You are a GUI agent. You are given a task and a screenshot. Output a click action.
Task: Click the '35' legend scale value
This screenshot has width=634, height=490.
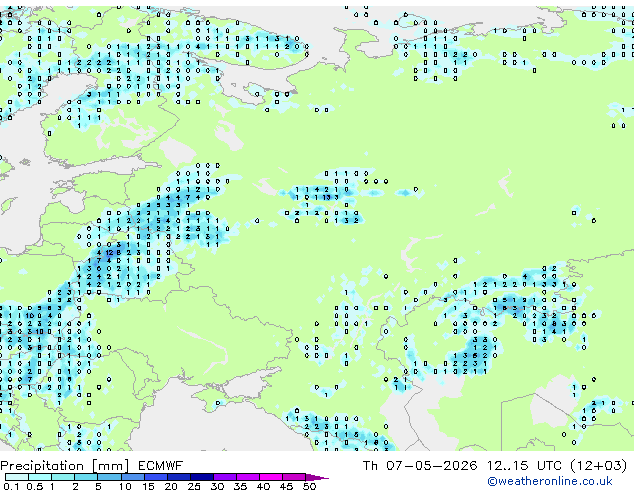point(240,486)
